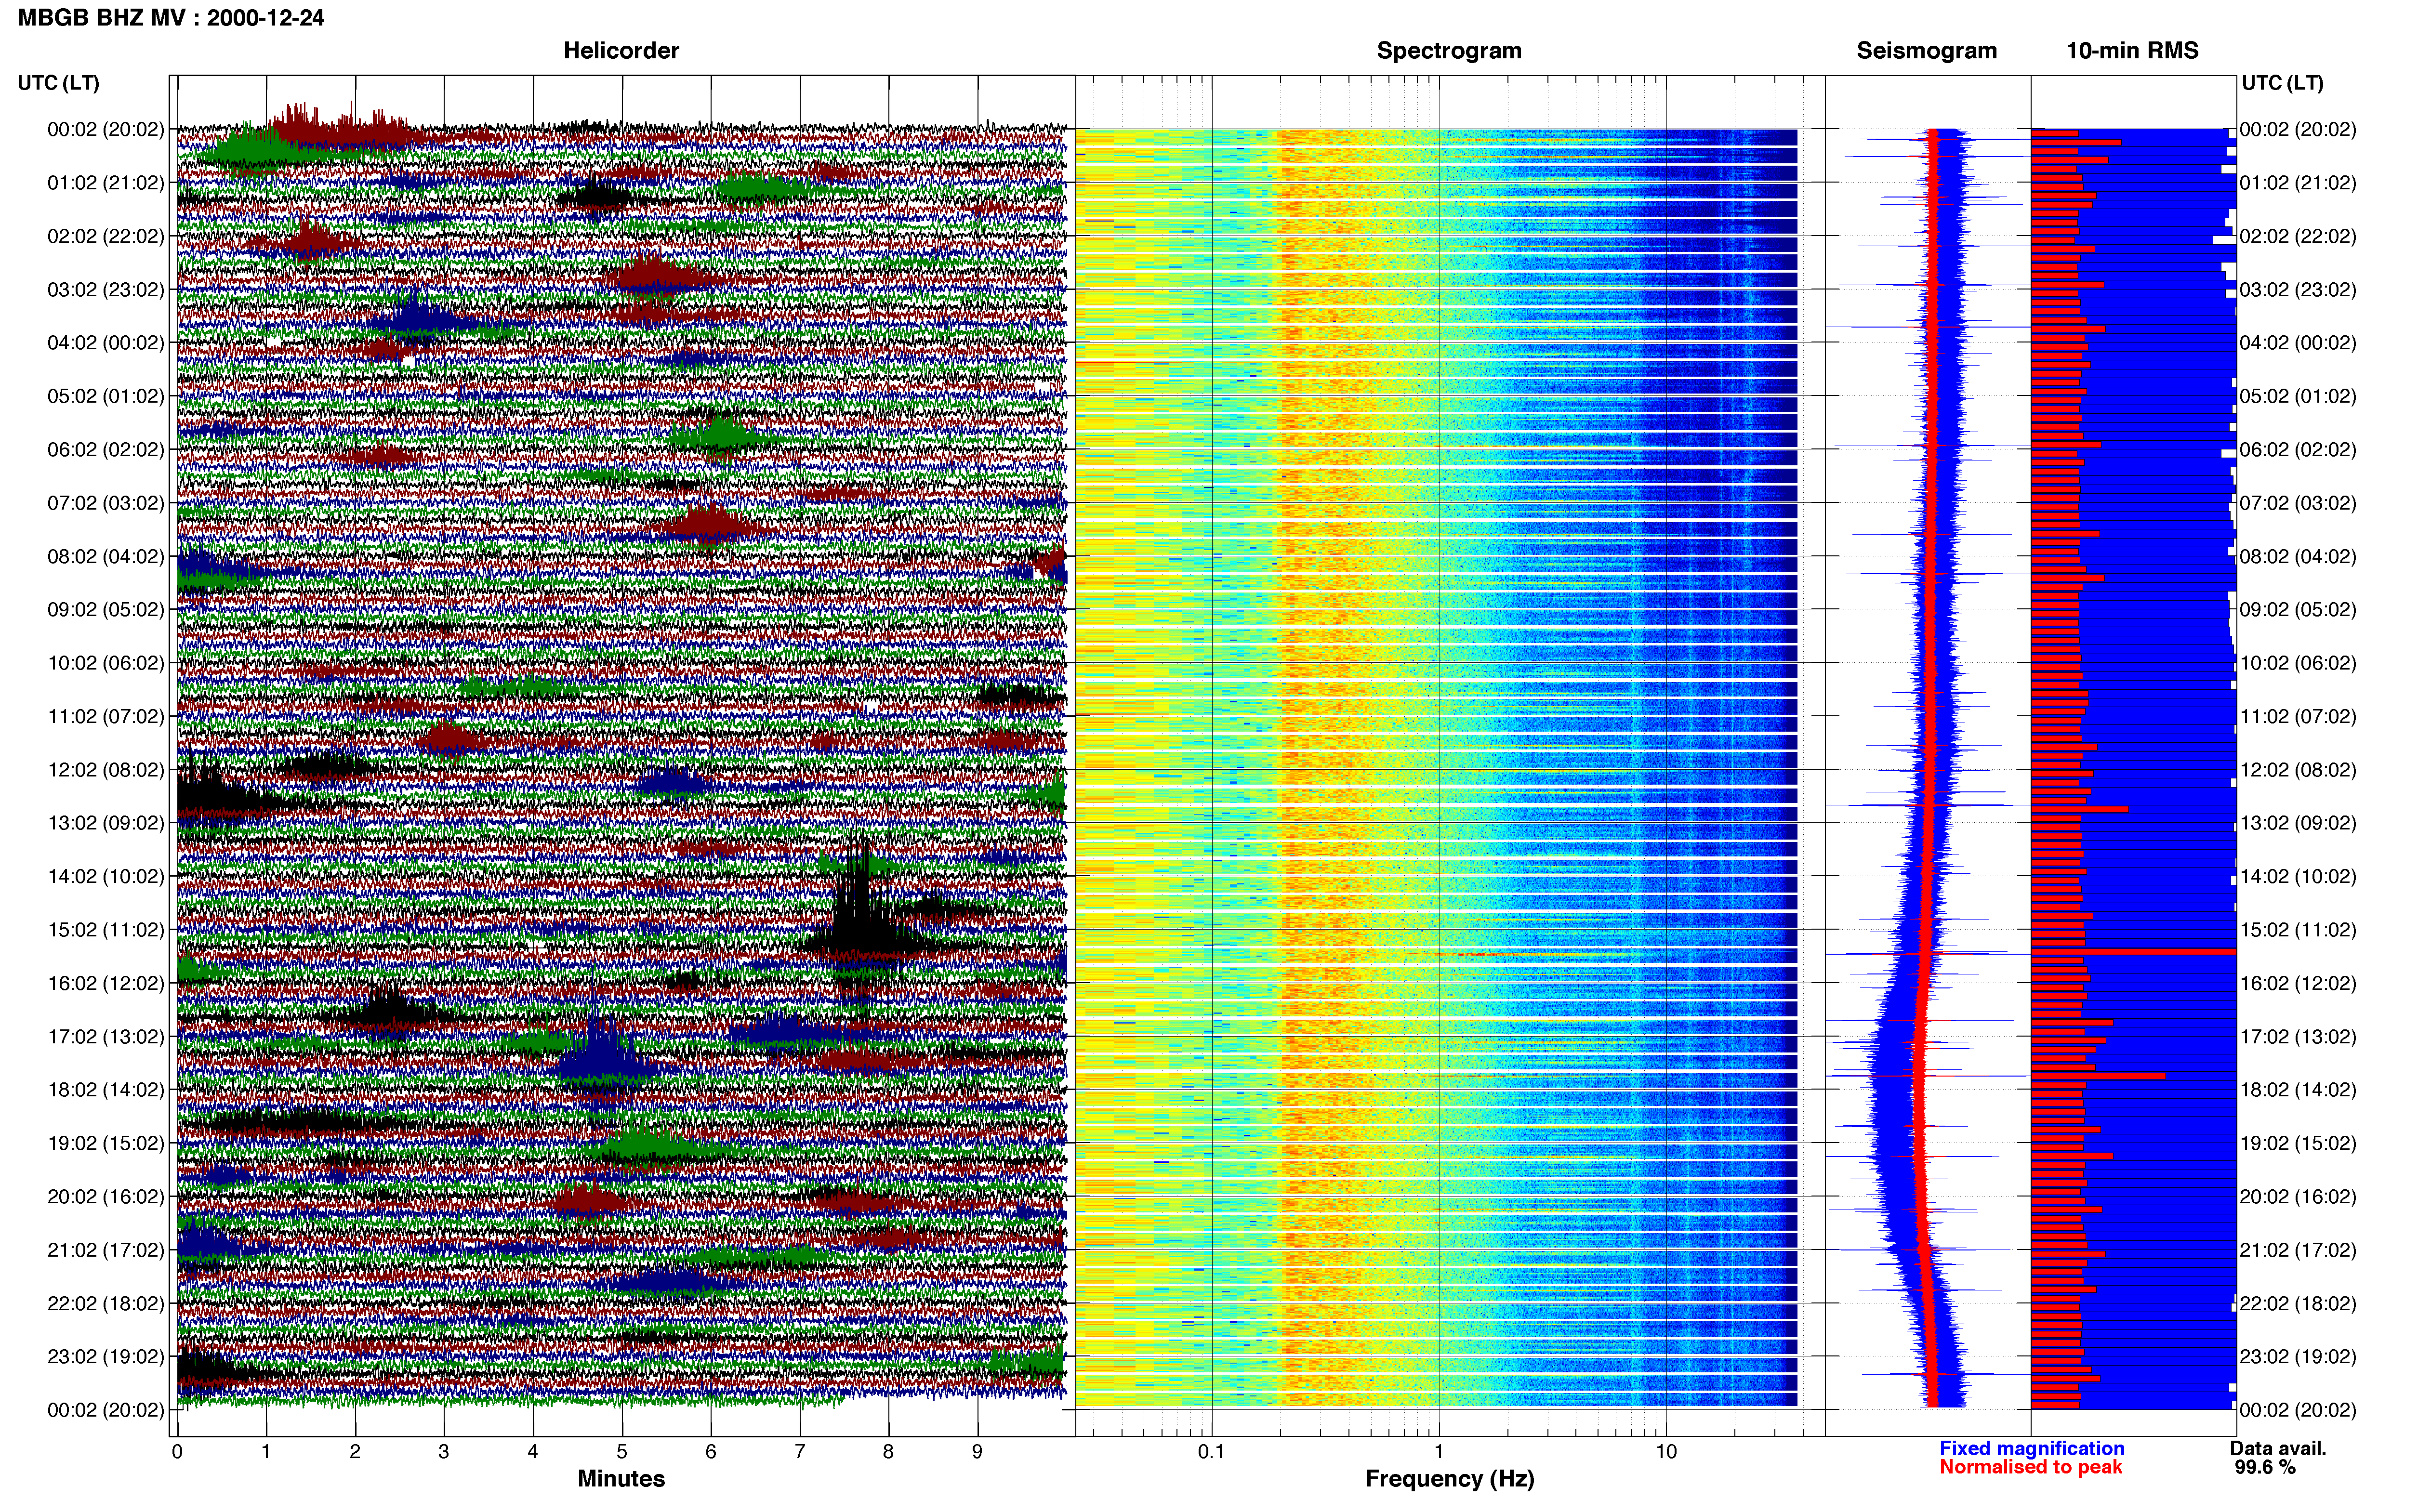The image size is (2418, 1512).
Task: Click the '0.1' tick on the Frequency axis
Action: (1211, 1451)
